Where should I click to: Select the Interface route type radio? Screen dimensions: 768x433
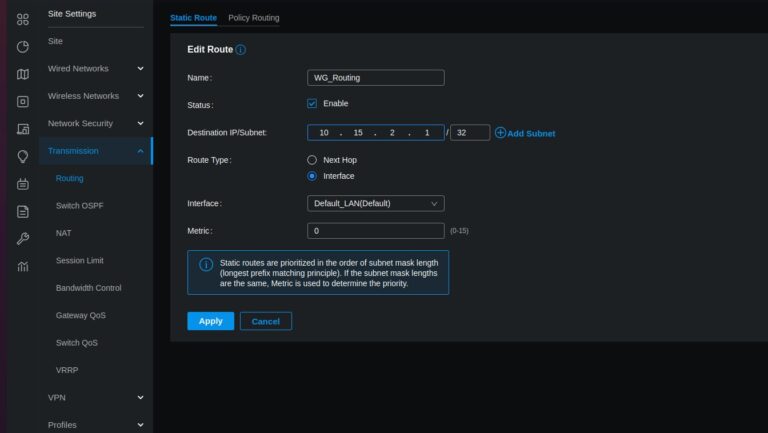312,176
